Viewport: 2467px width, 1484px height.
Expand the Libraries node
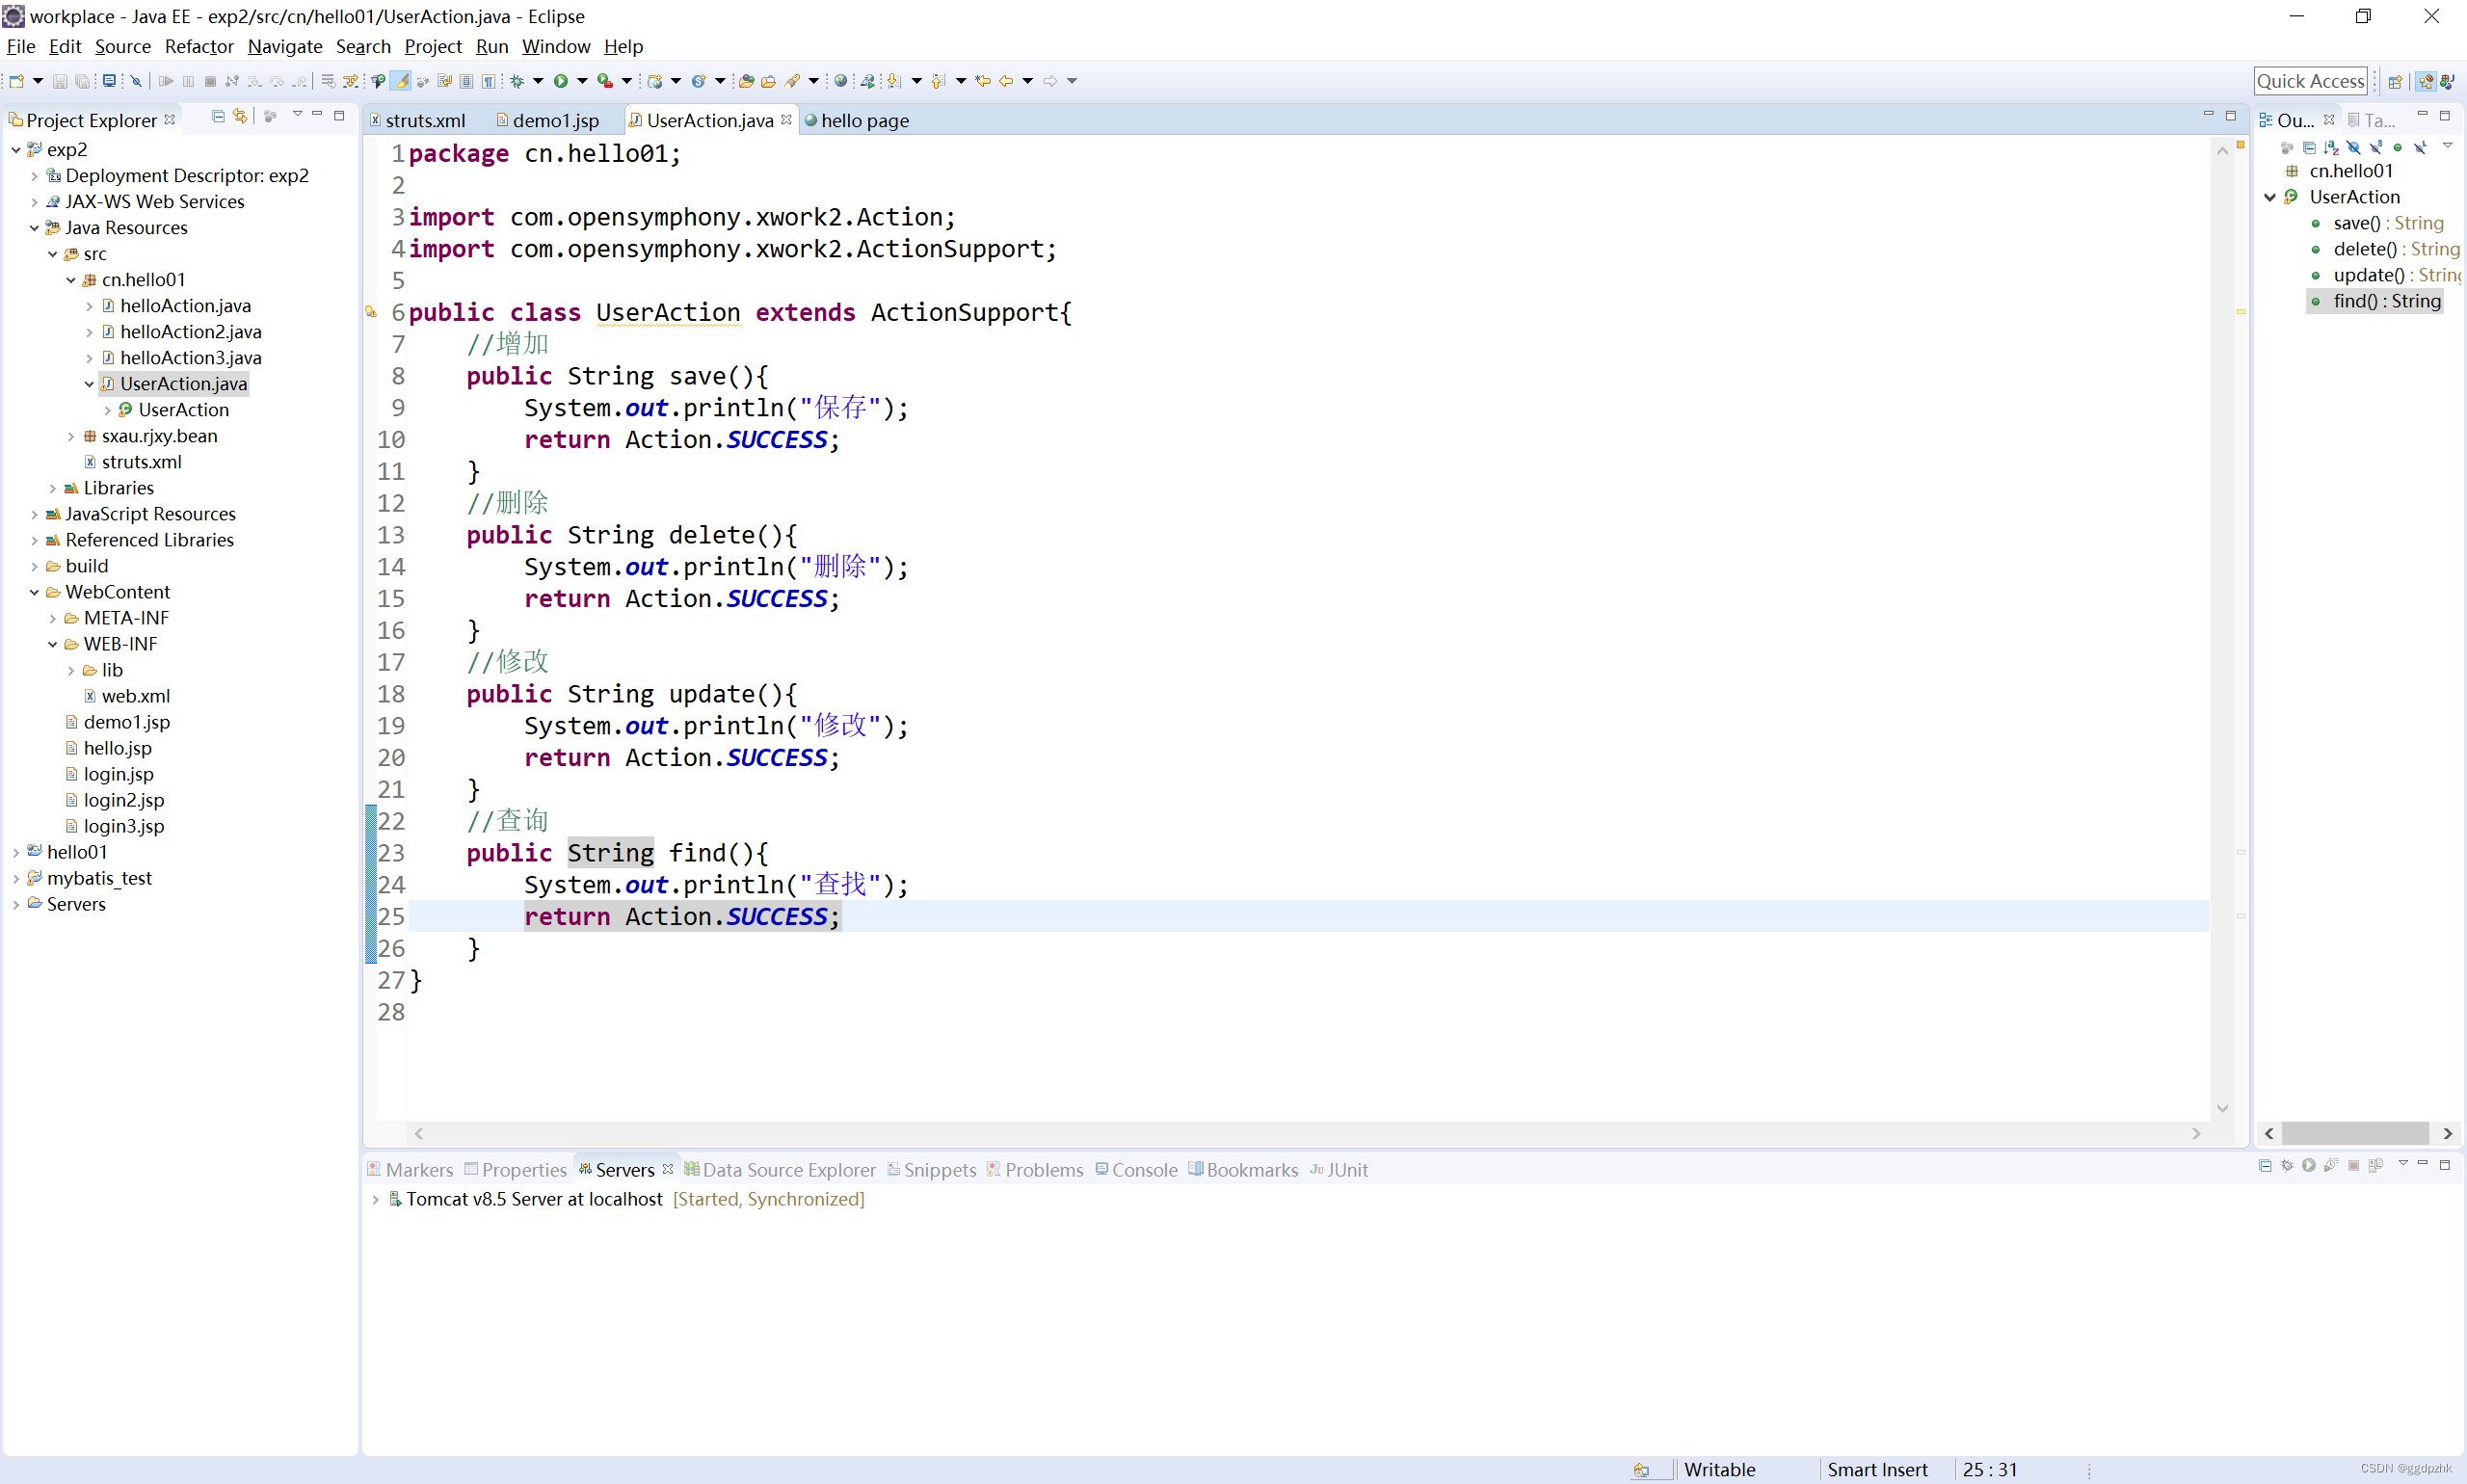[53, 488]
